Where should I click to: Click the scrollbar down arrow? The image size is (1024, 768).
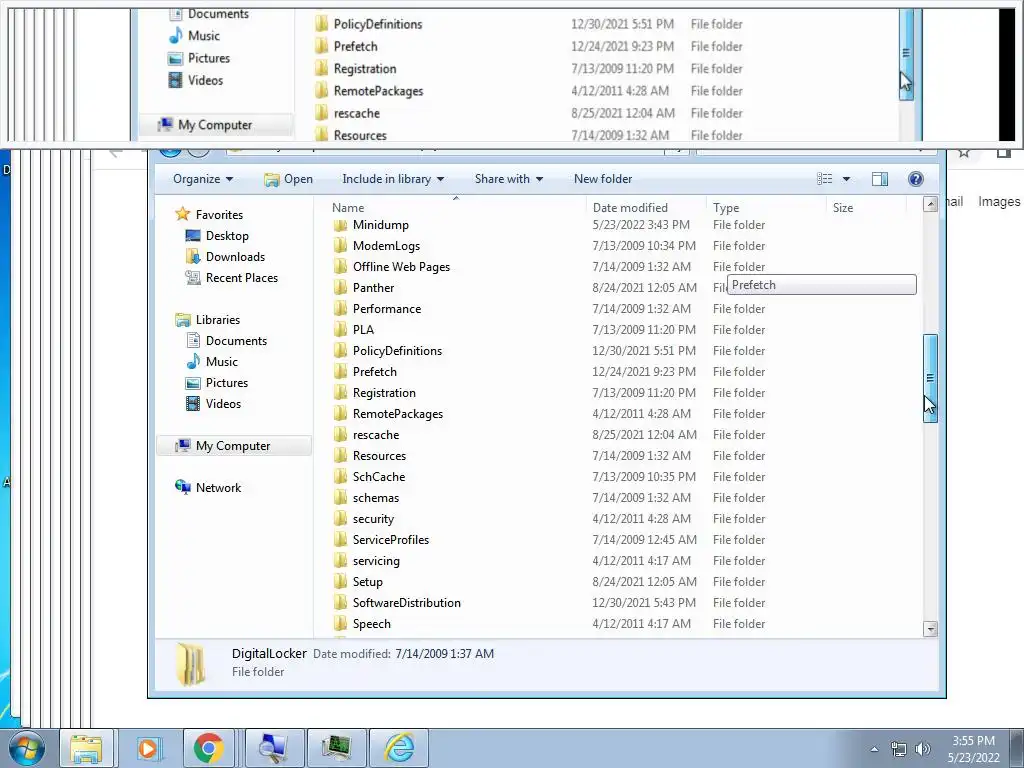coord(930,629)
